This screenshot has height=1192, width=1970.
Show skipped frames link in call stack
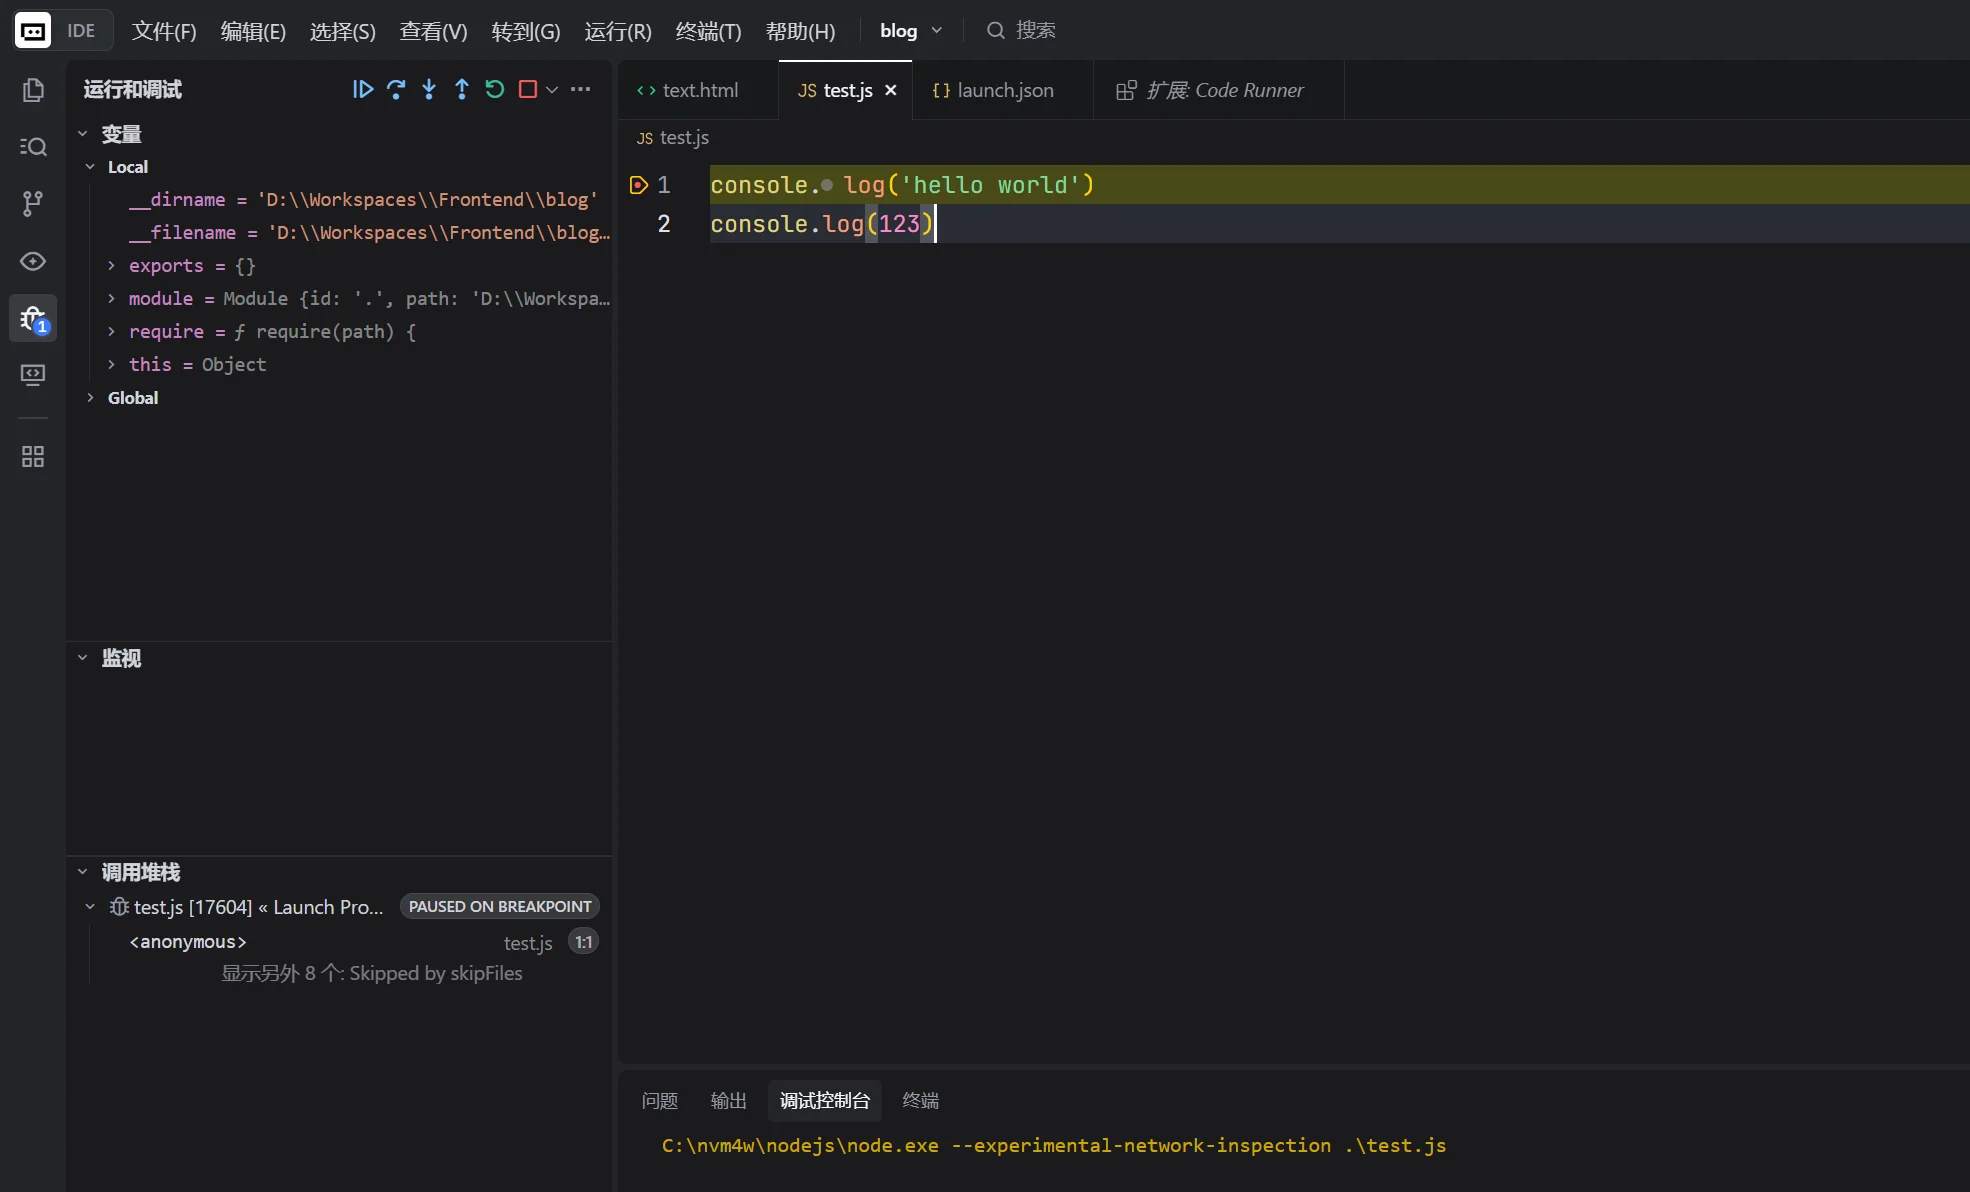[371, 974]
